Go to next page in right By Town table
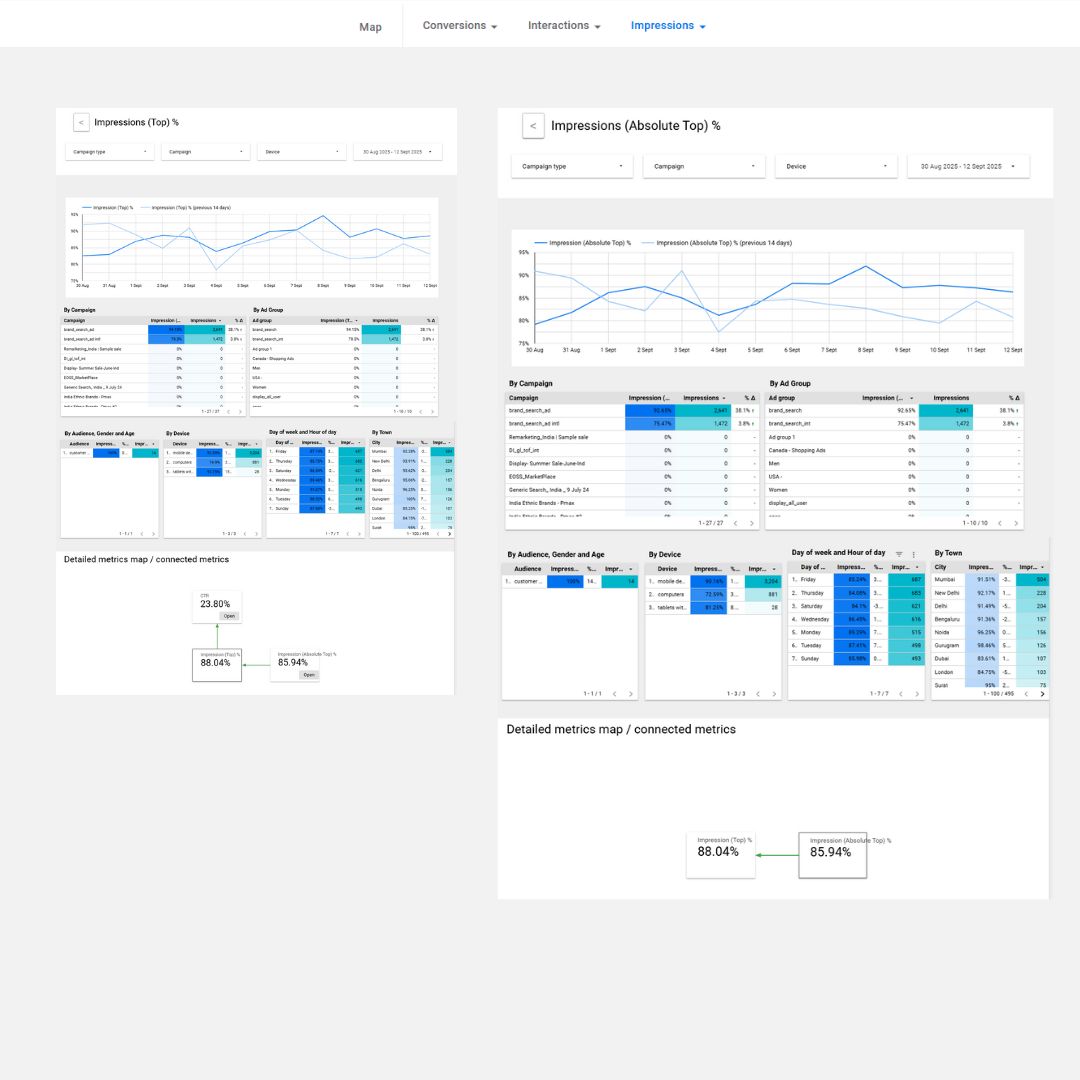The height and width of the screenshot is (1080, 1080). point(1042,693)
